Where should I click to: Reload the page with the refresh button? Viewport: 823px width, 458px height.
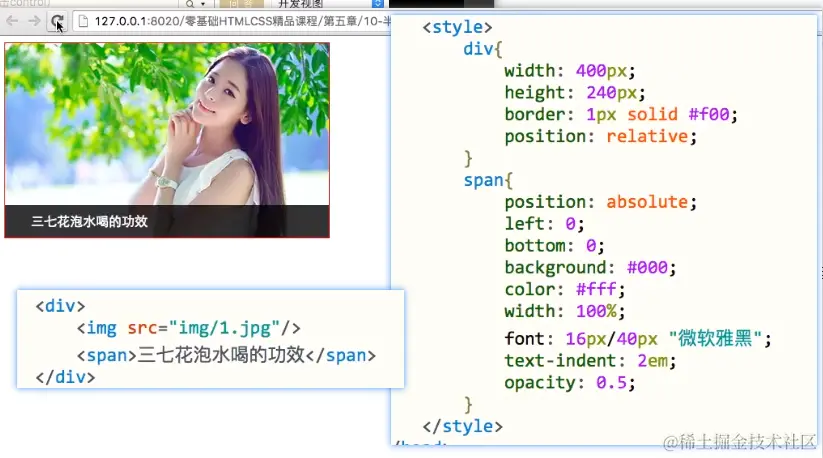pos(57,22)
